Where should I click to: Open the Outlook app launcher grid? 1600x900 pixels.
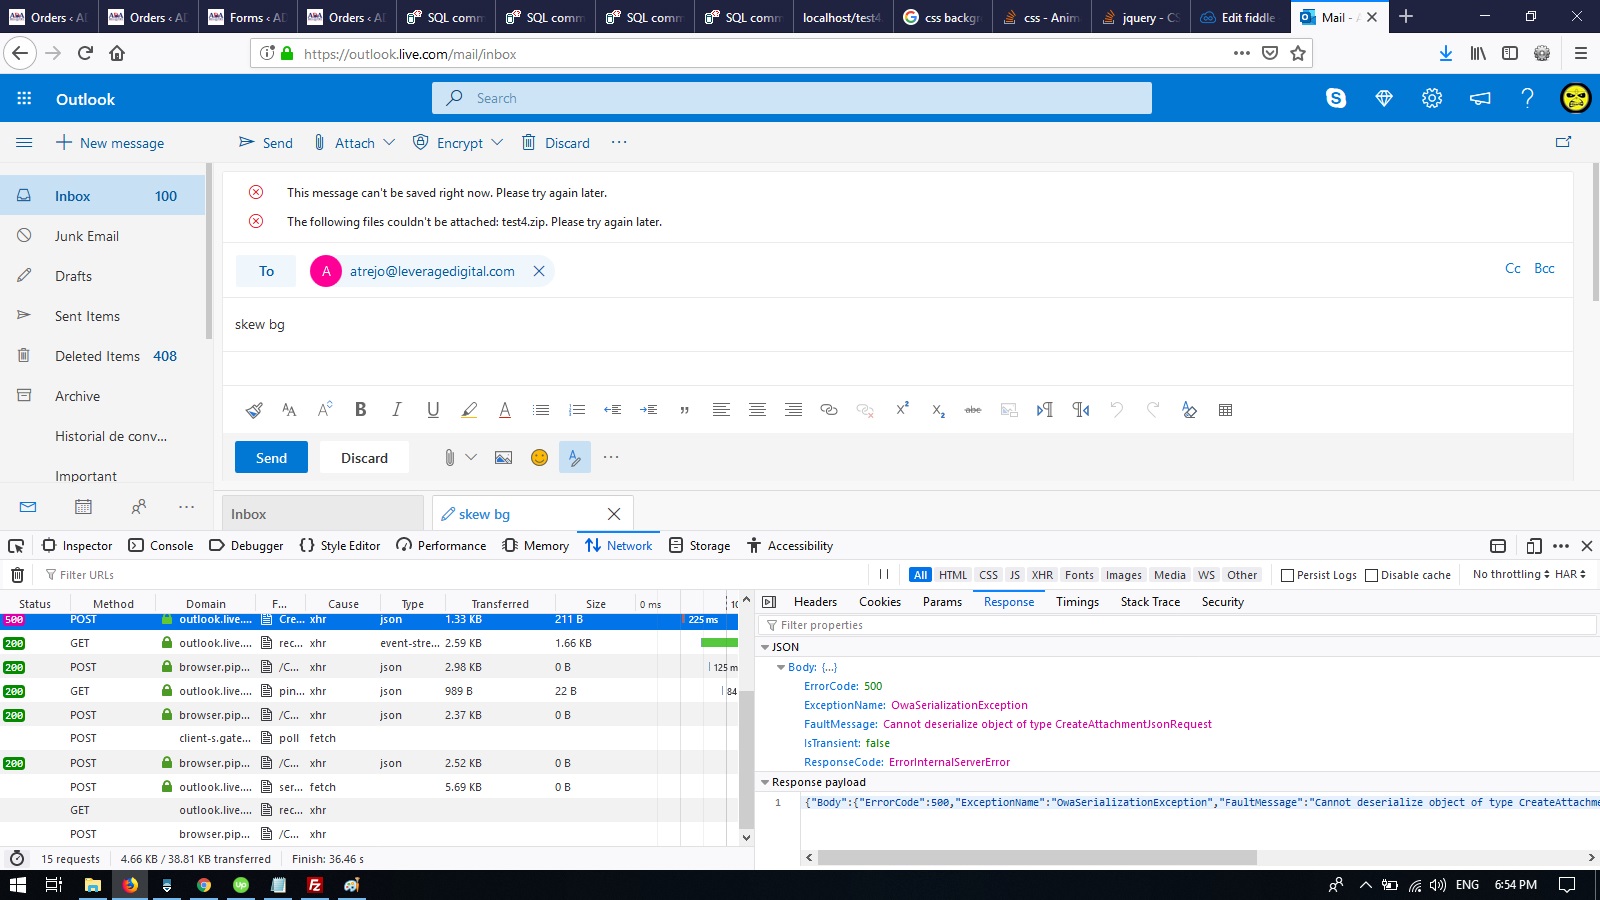click(x=24, y=98)
